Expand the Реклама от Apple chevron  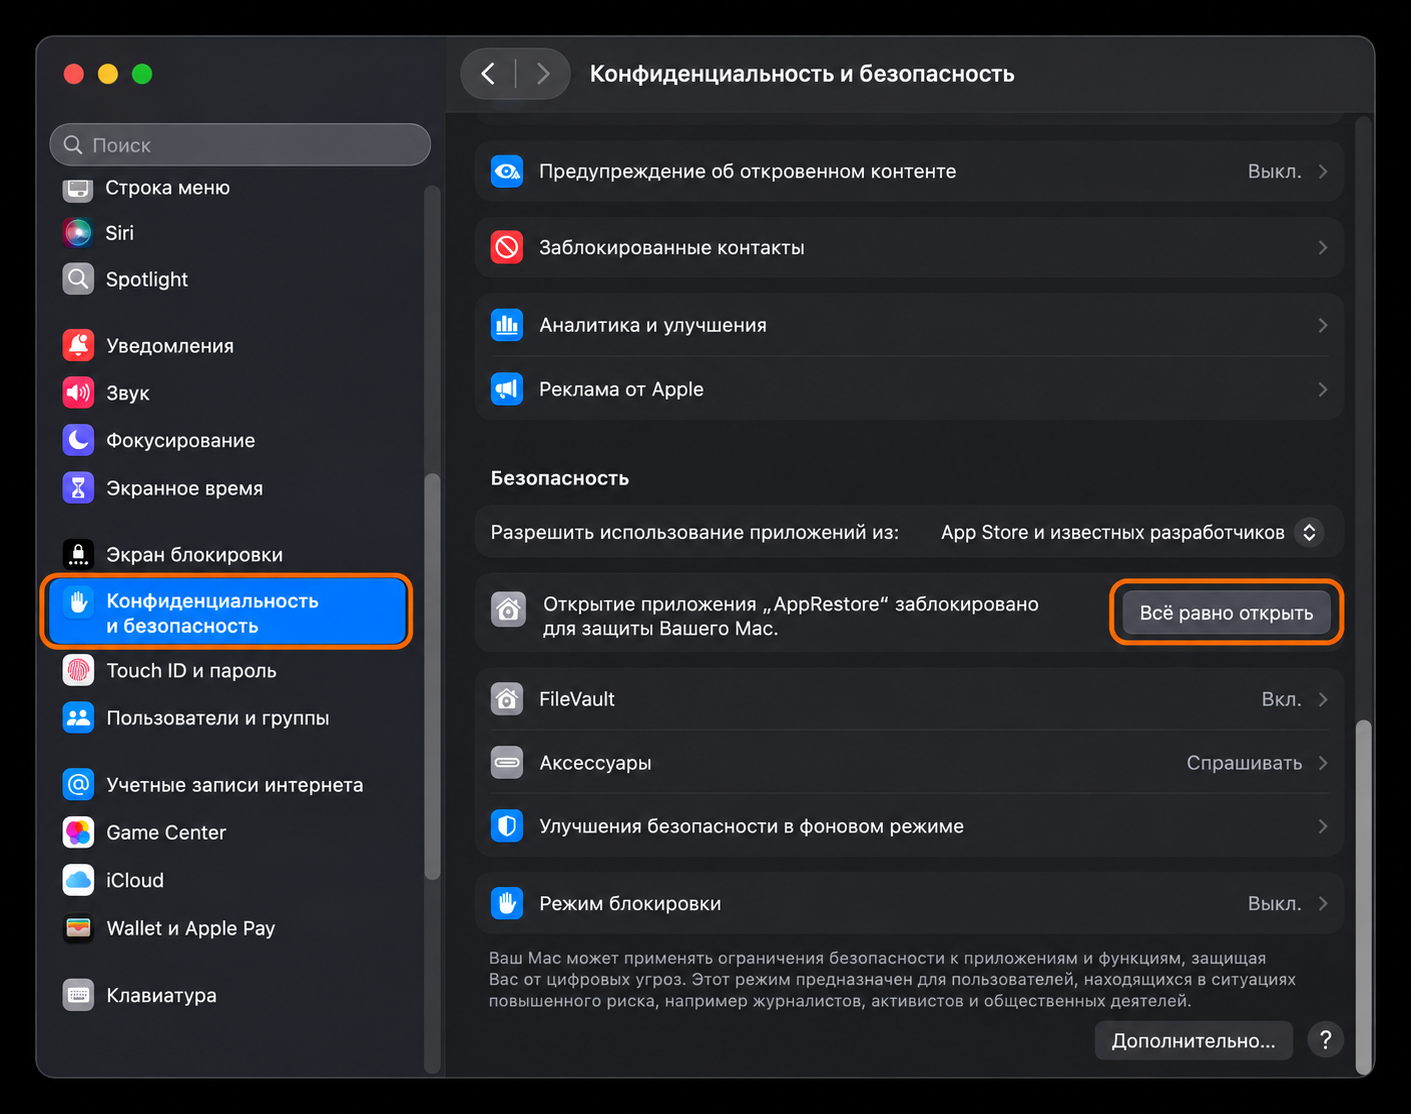(1322, 389)
